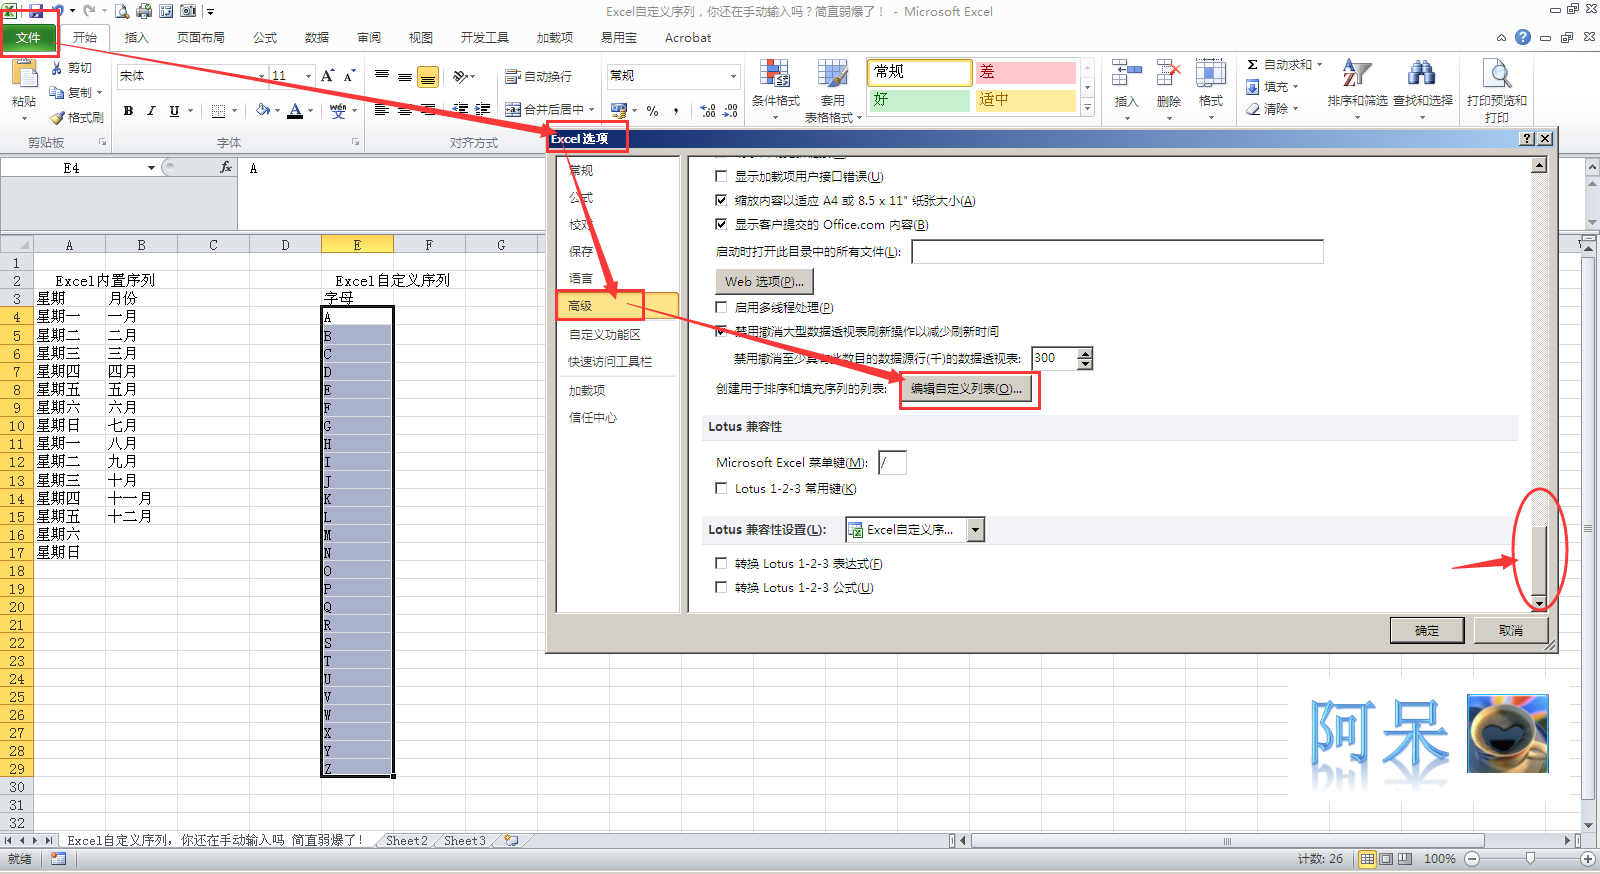Uncheck 'Show customer submitted Office.com content'
The height and width of the screenshot is (874, 1600).
(x=721, y=224)
